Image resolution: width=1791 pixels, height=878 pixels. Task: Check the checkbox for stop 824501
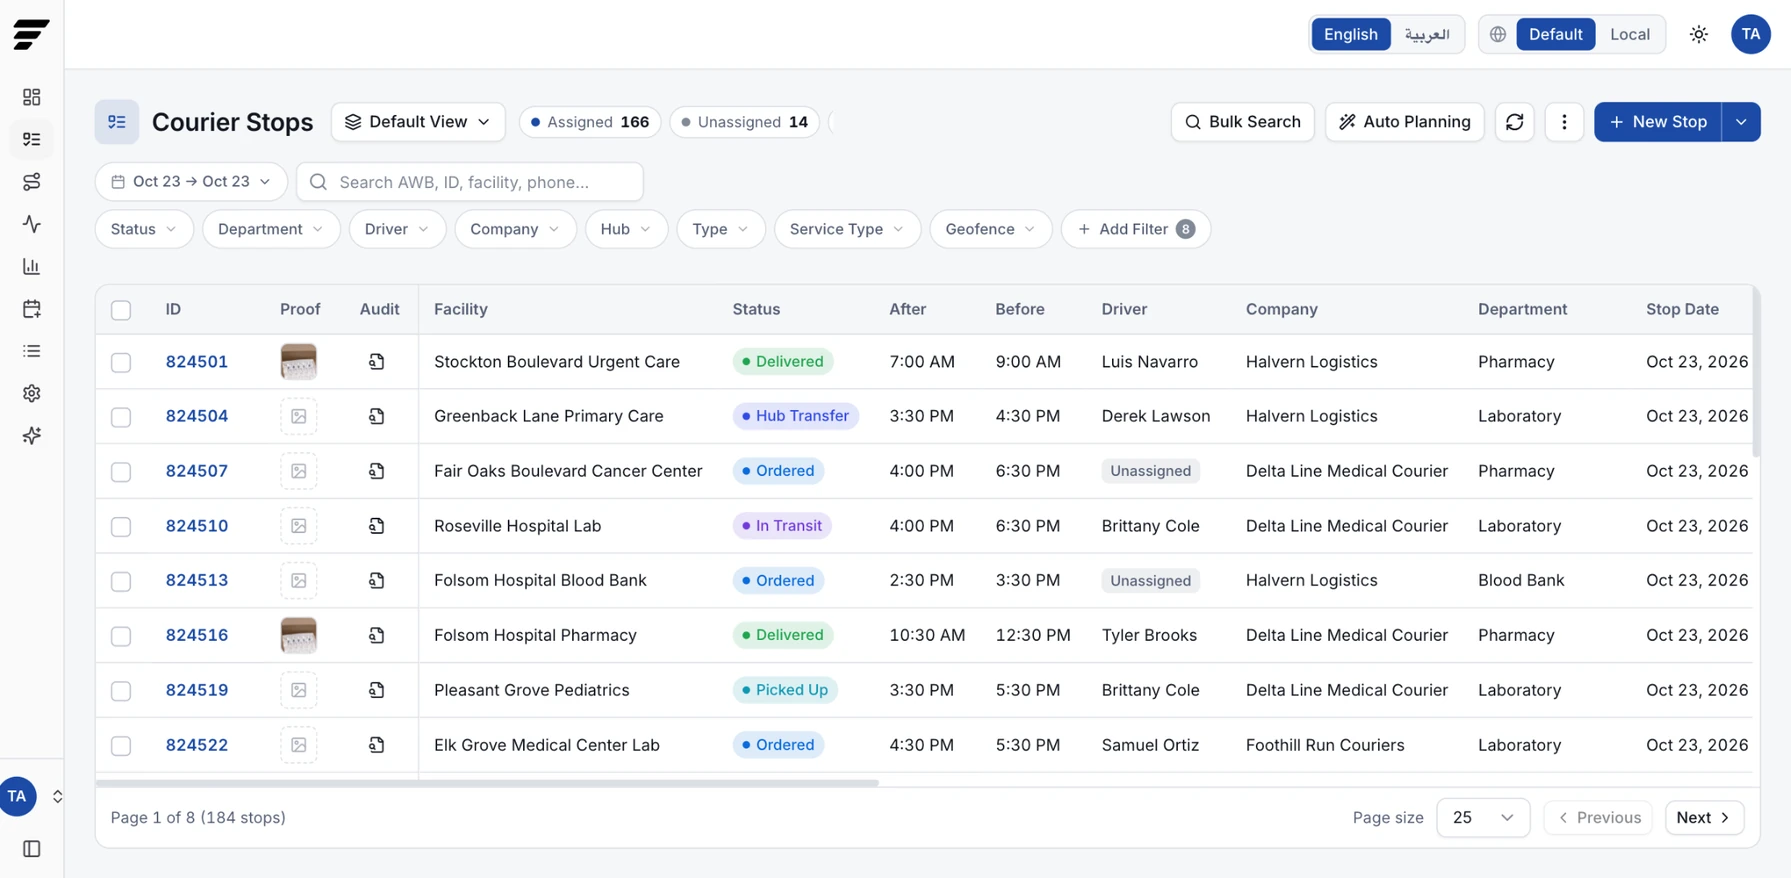coord(121,362)
